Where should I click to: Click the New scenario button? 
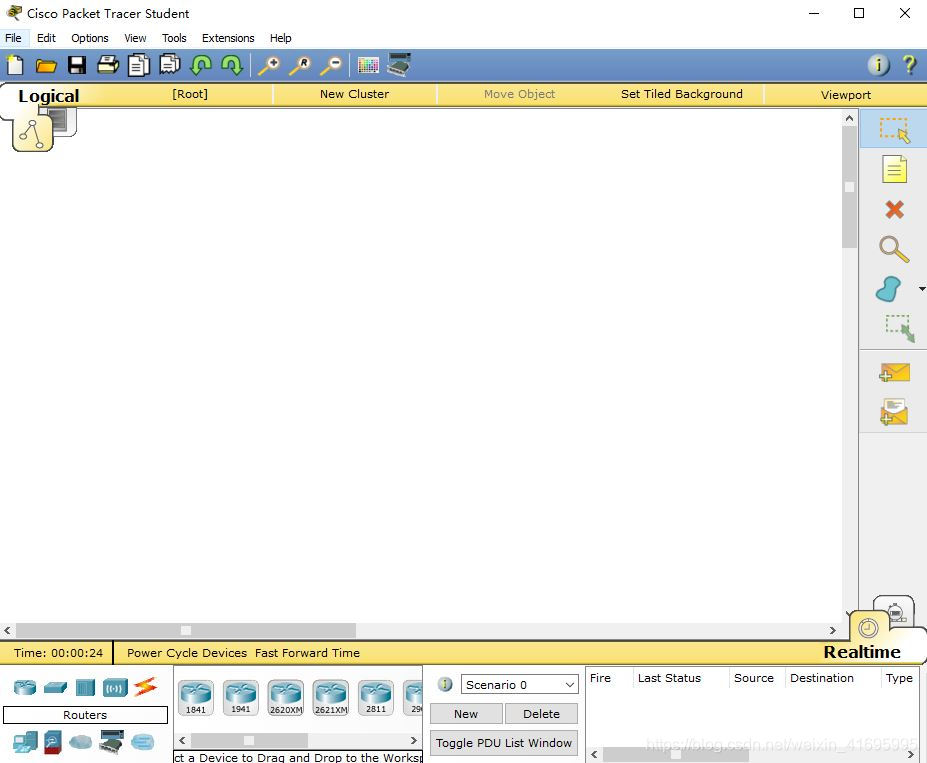pyautogui.click(x=466, y=713)
